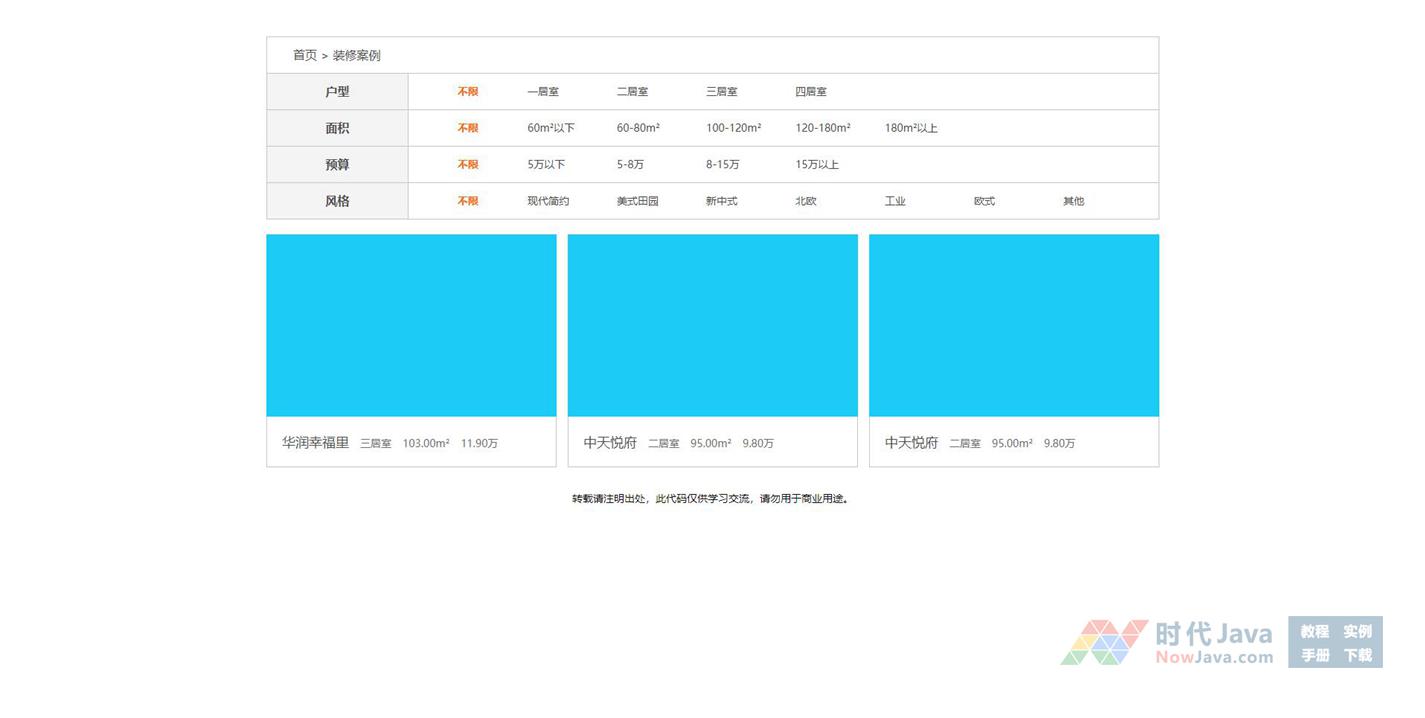Open the 华润幸福里 case thumbnail image

[411, 325]
